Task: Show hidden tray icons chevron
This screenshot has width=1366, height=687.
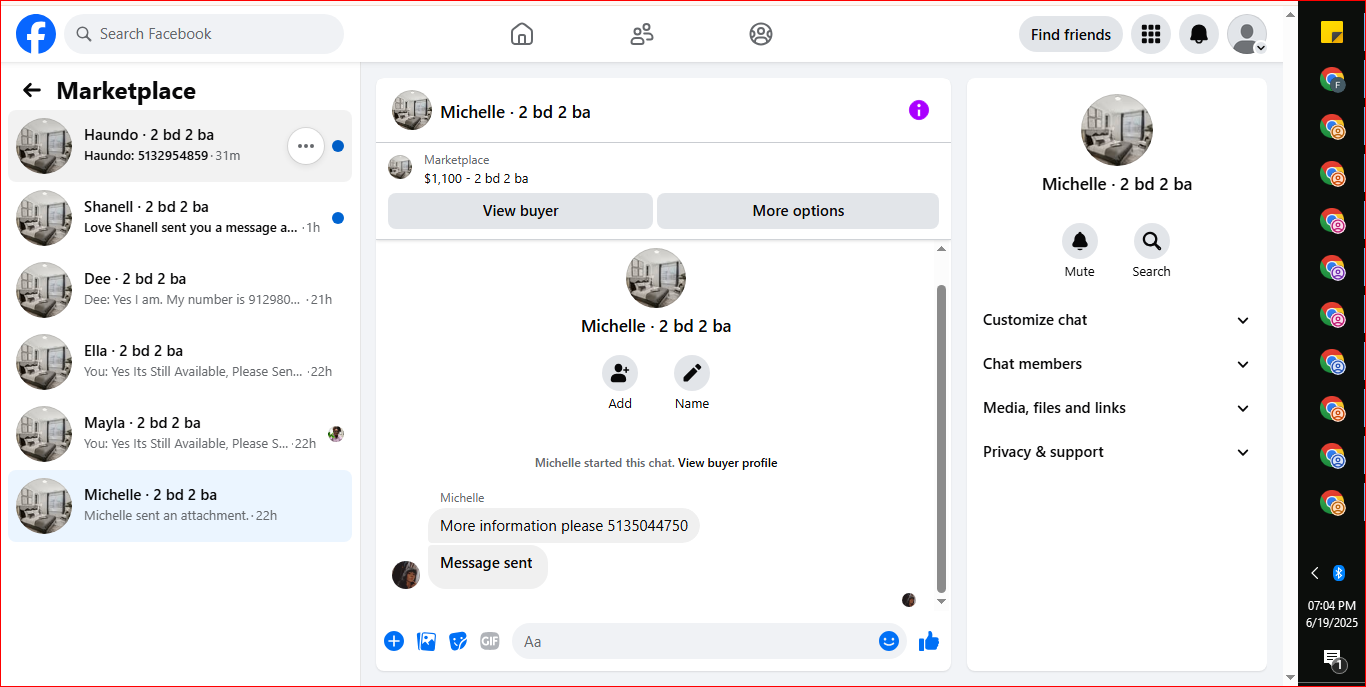Action: click(1315, 573)
